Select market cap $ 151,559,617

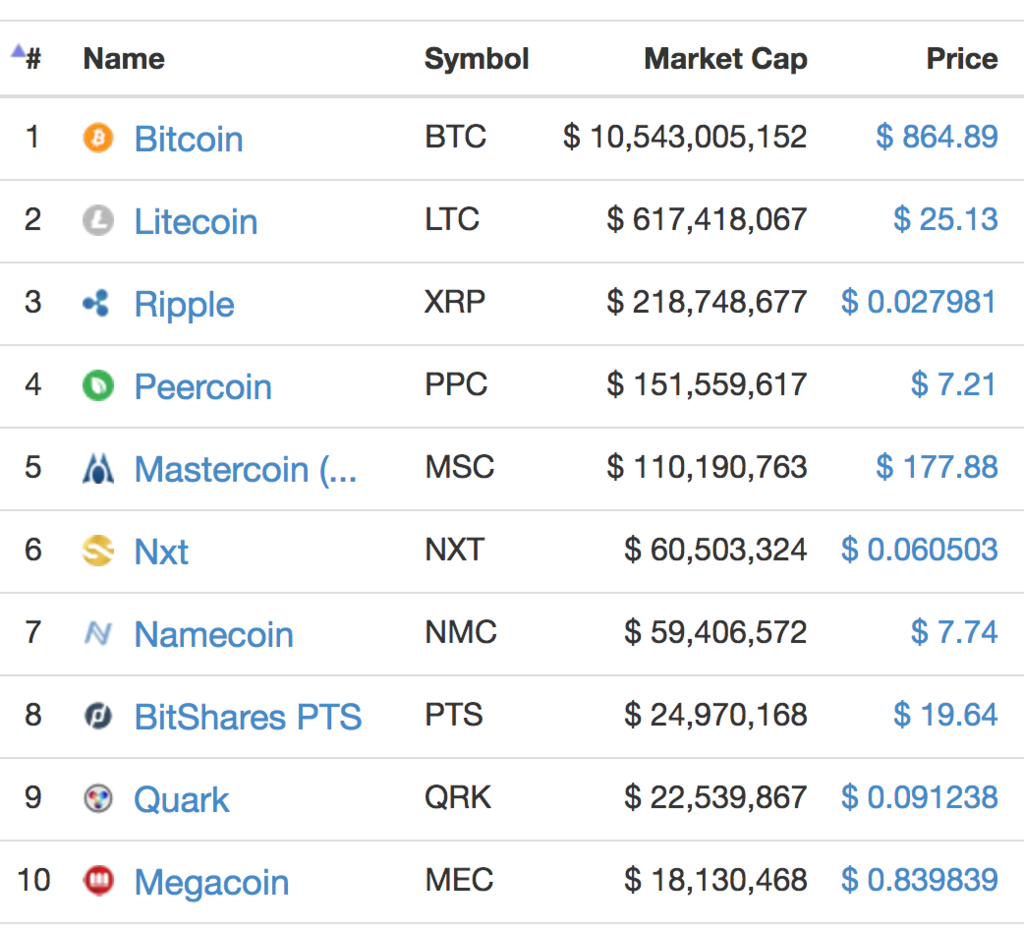coord(707,385)
